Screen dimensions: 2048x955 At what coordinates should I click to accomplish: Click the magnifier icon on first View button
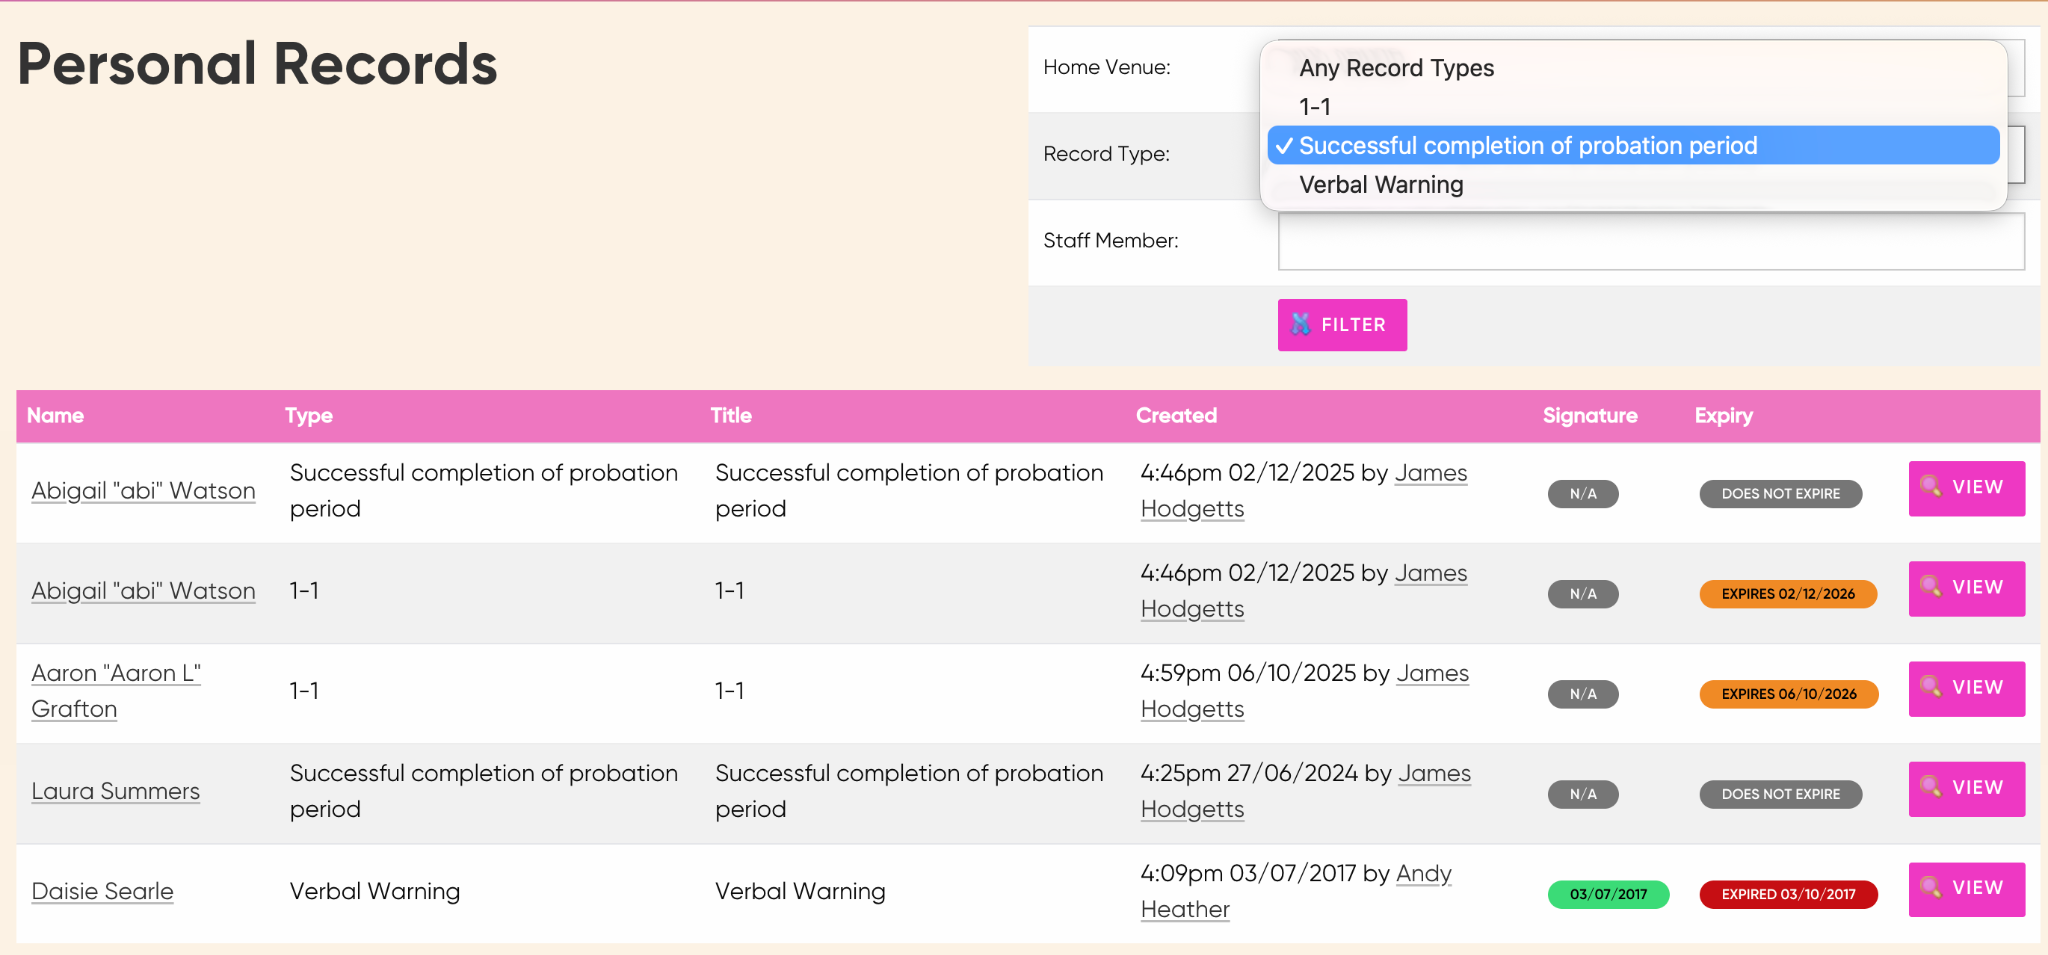(1931, 486)
